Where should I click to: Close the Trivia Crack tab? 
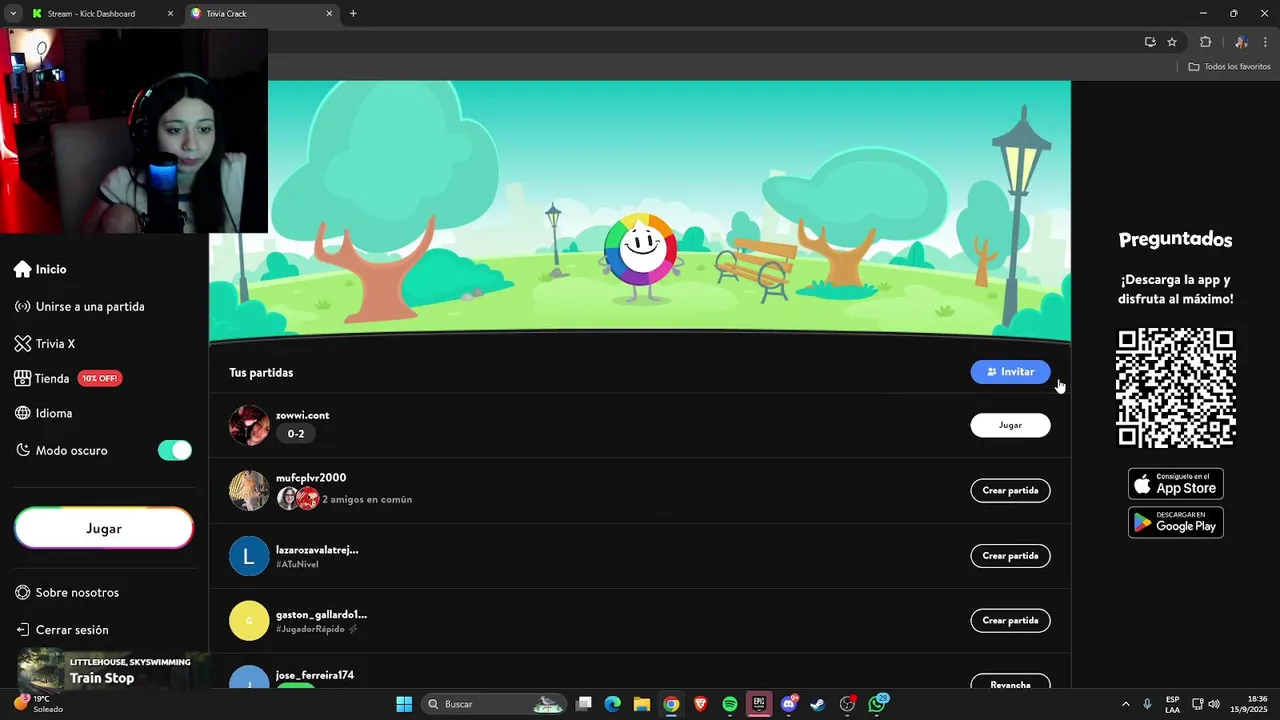(x=329, y=14)
